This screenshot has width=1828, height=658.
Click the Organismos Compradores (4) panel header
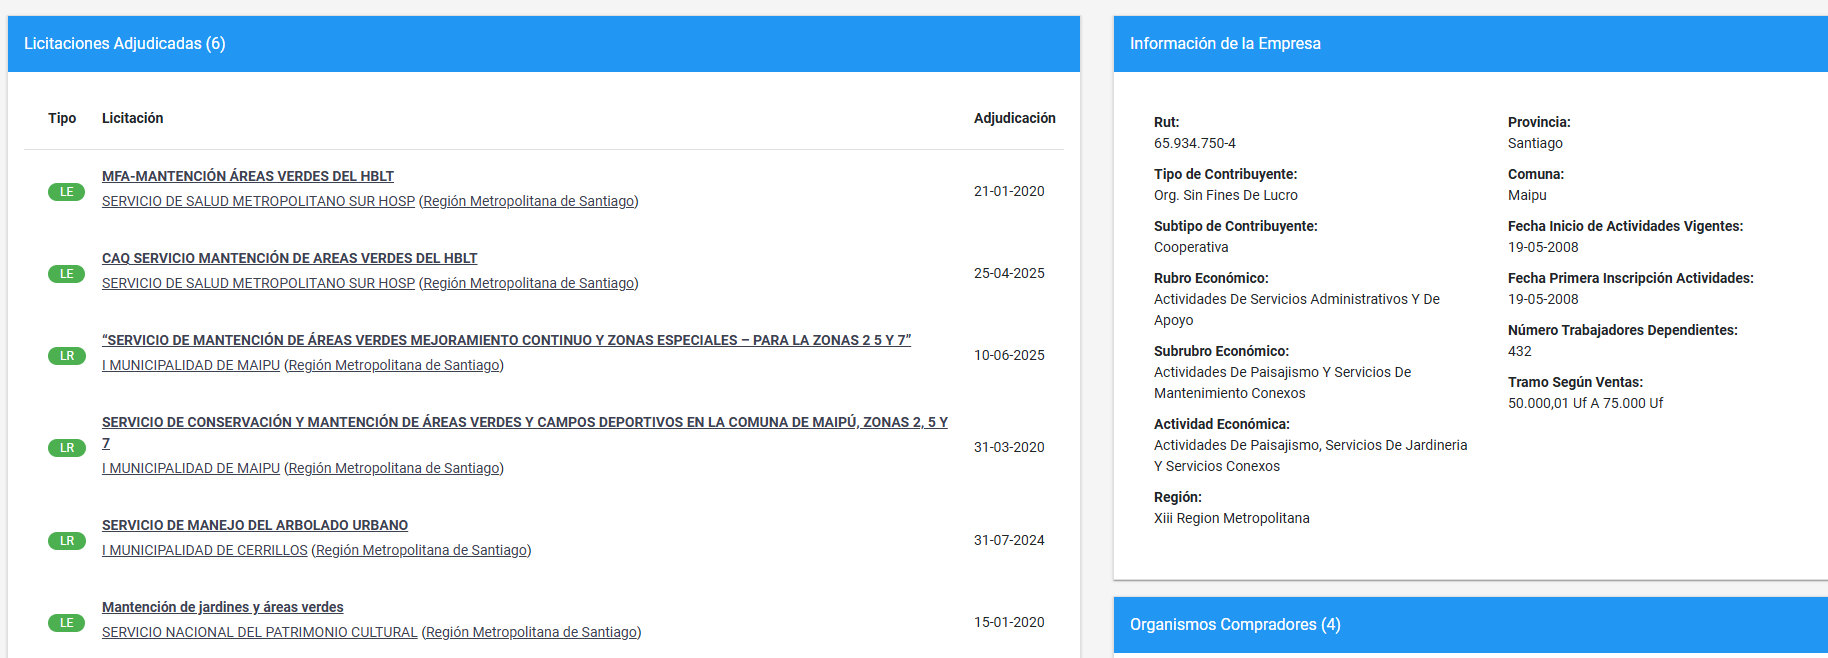click(1235, 625)
